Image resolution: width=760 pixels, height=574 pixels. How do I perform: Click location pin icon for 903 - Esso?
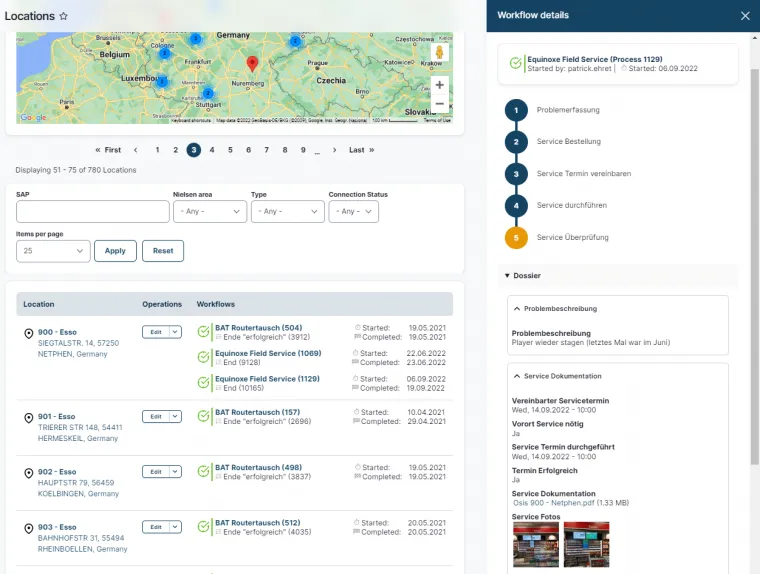[x=29, y=528]
